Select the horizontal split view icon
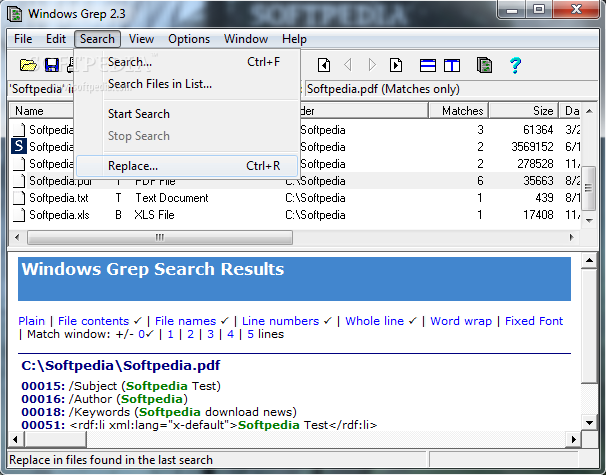 coord(428,65)
